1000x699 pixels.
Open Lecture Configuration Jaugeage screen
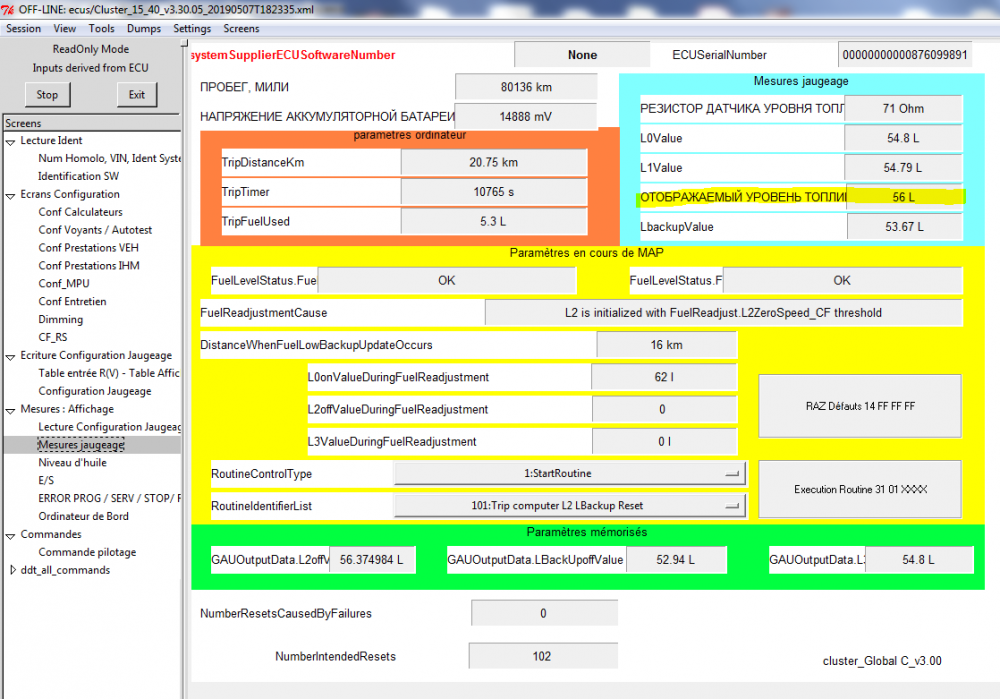(x=110, y=427)
